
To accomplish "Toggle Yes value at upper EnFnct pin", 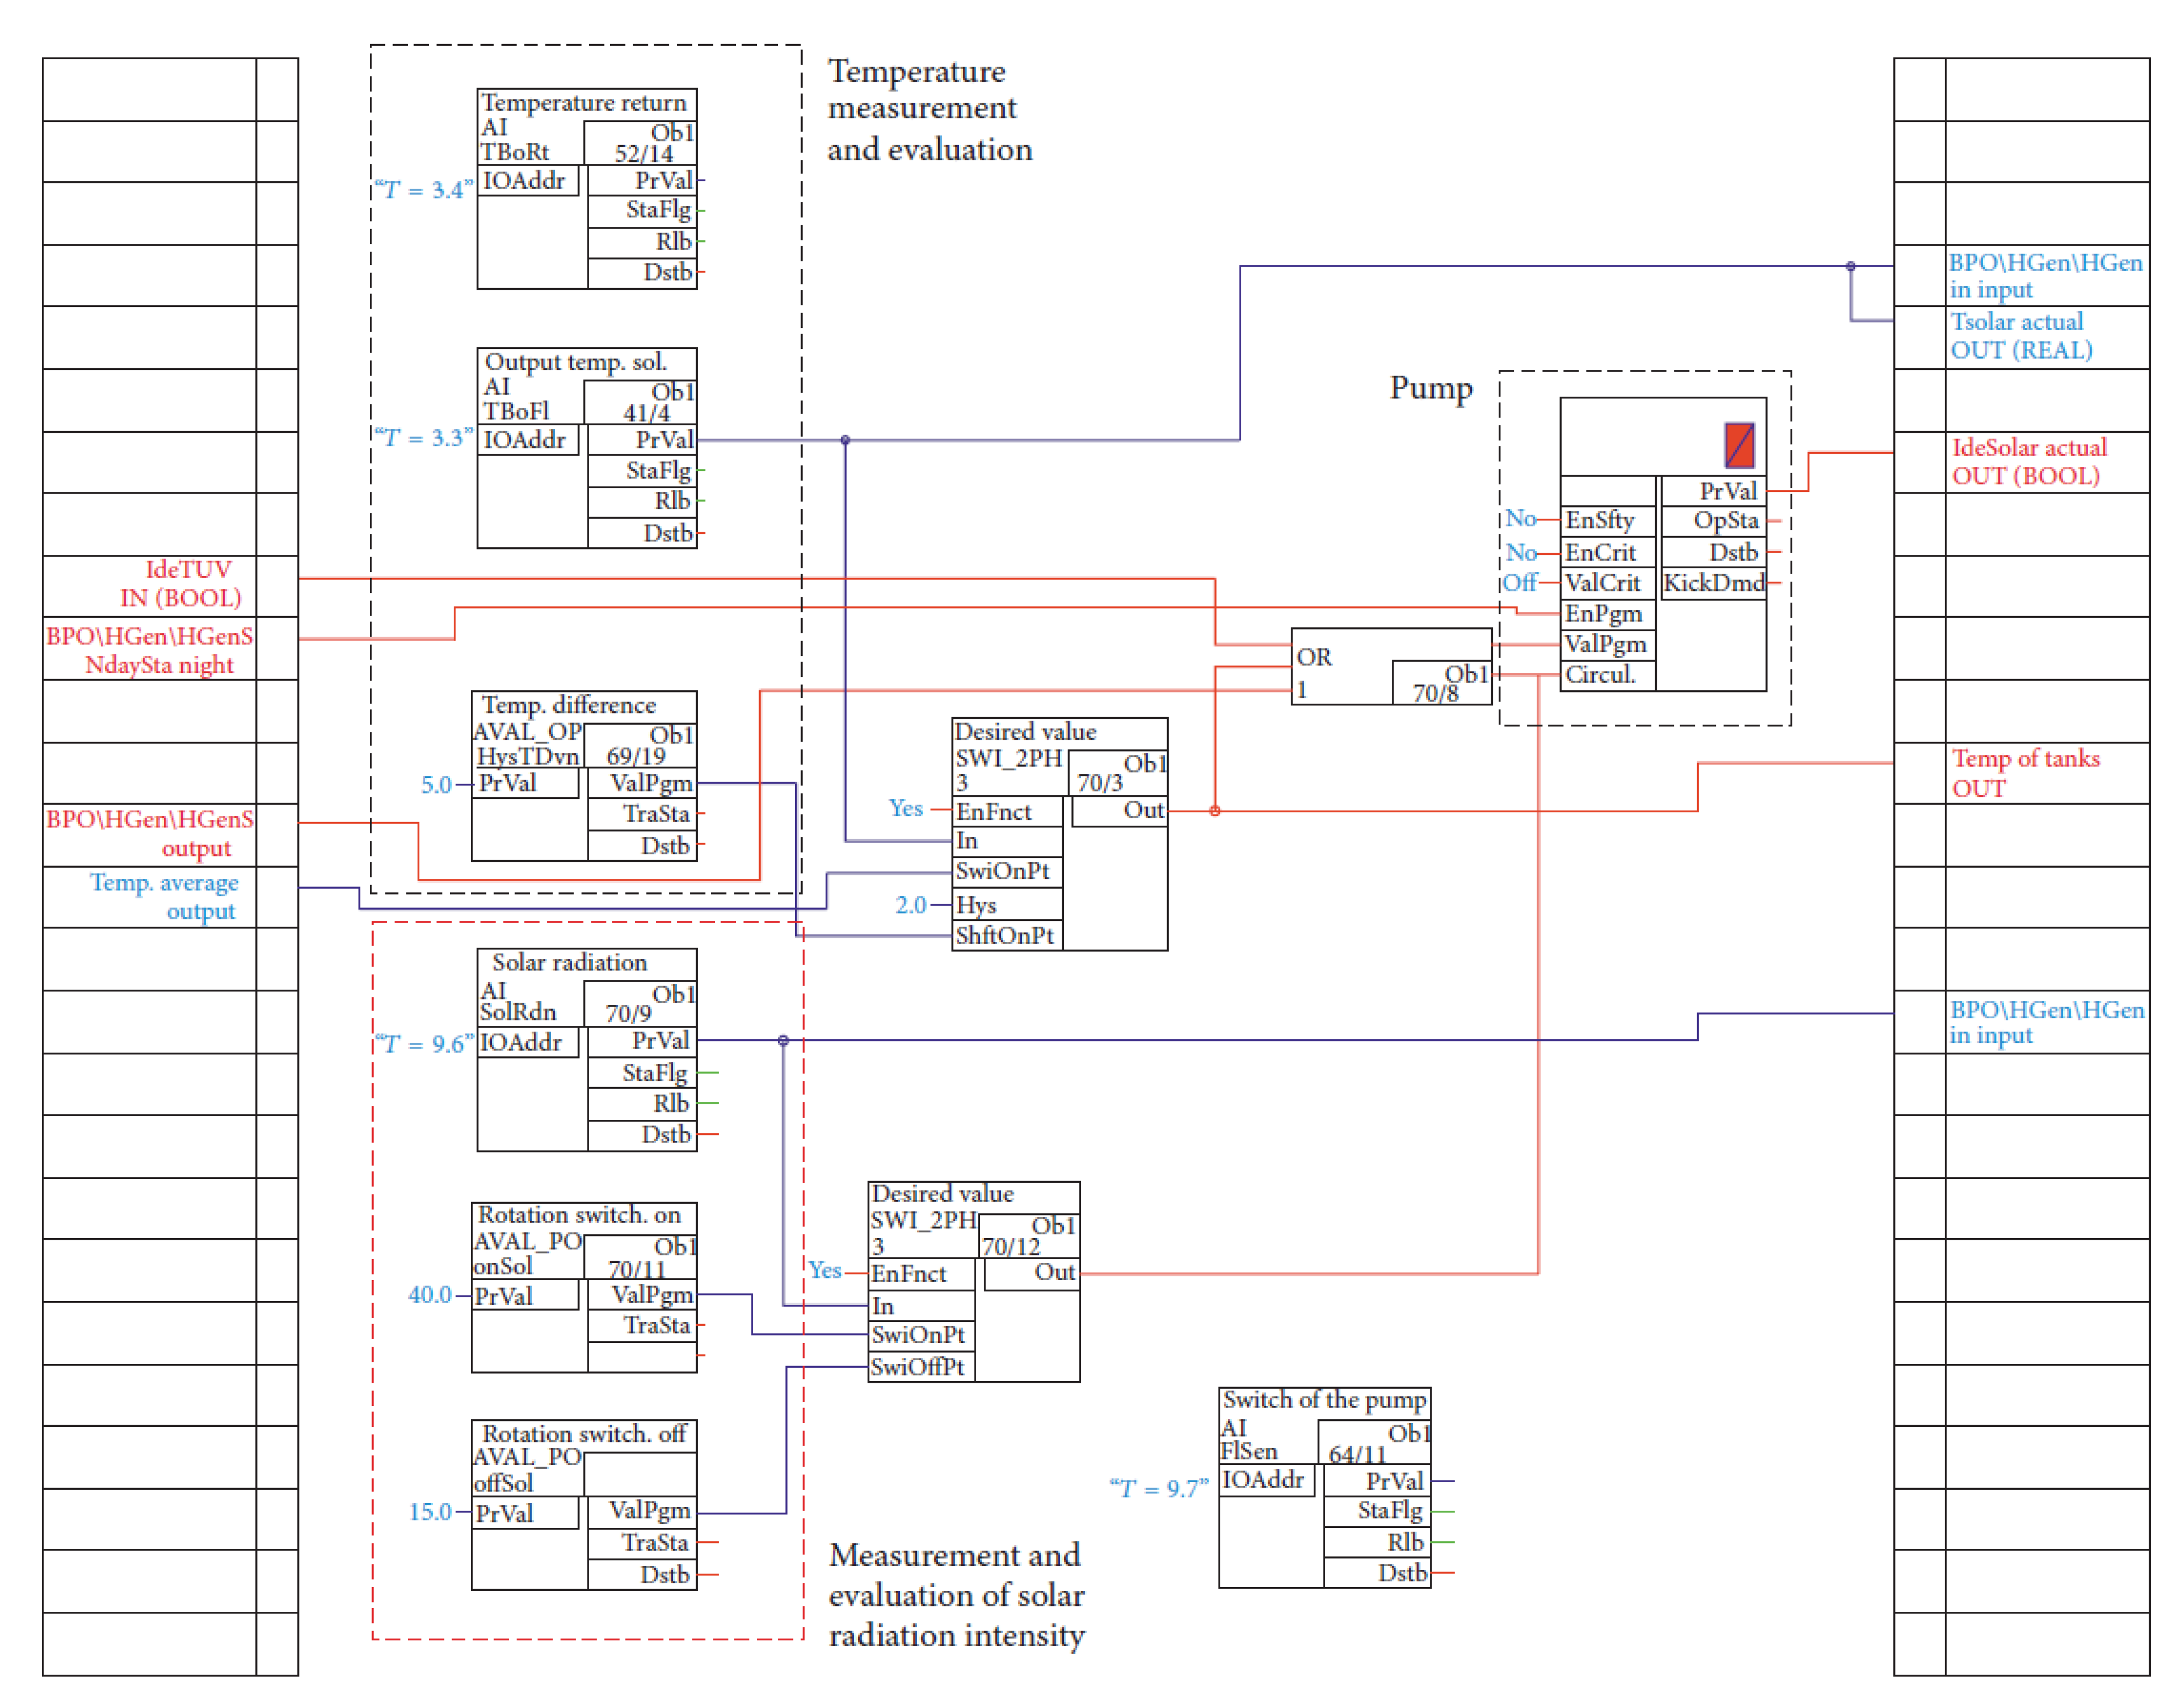I will 906,808.
